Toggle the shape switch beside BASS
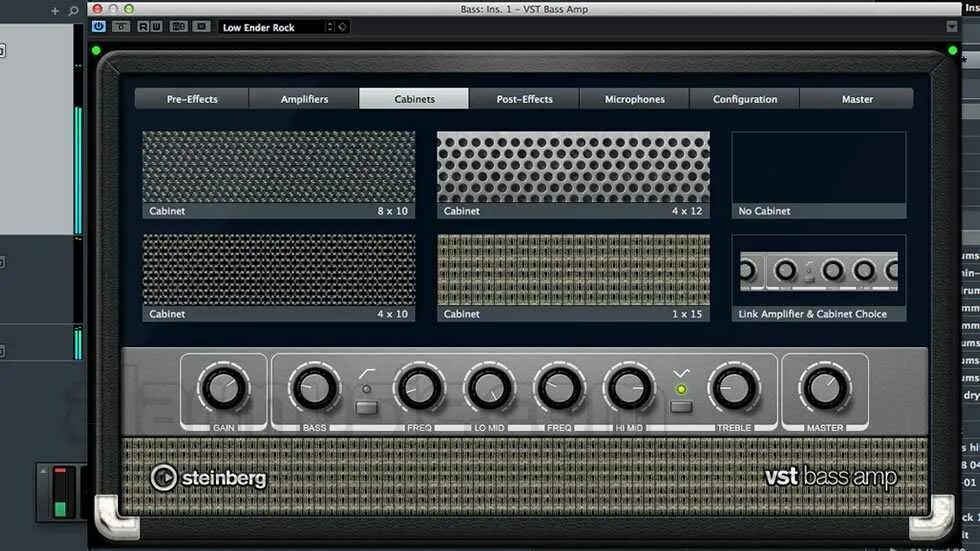Screen dimensions: 980x551 (x=367, y=408)
